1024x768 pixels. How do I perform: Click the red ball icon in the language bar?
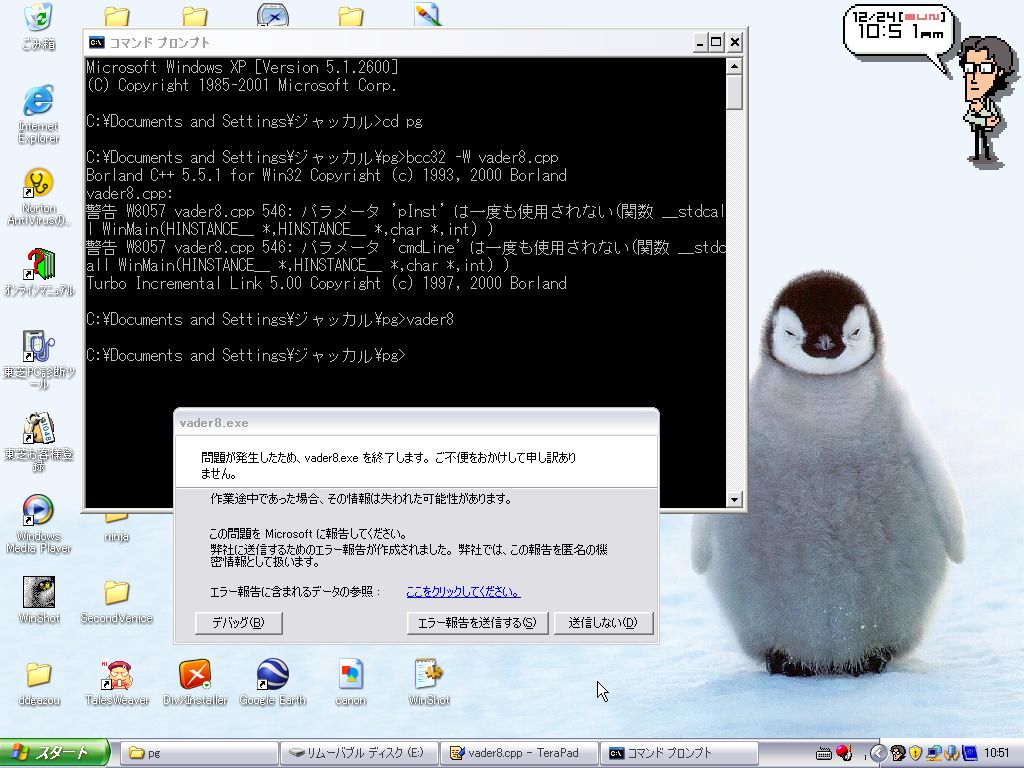tap(844, 753)
